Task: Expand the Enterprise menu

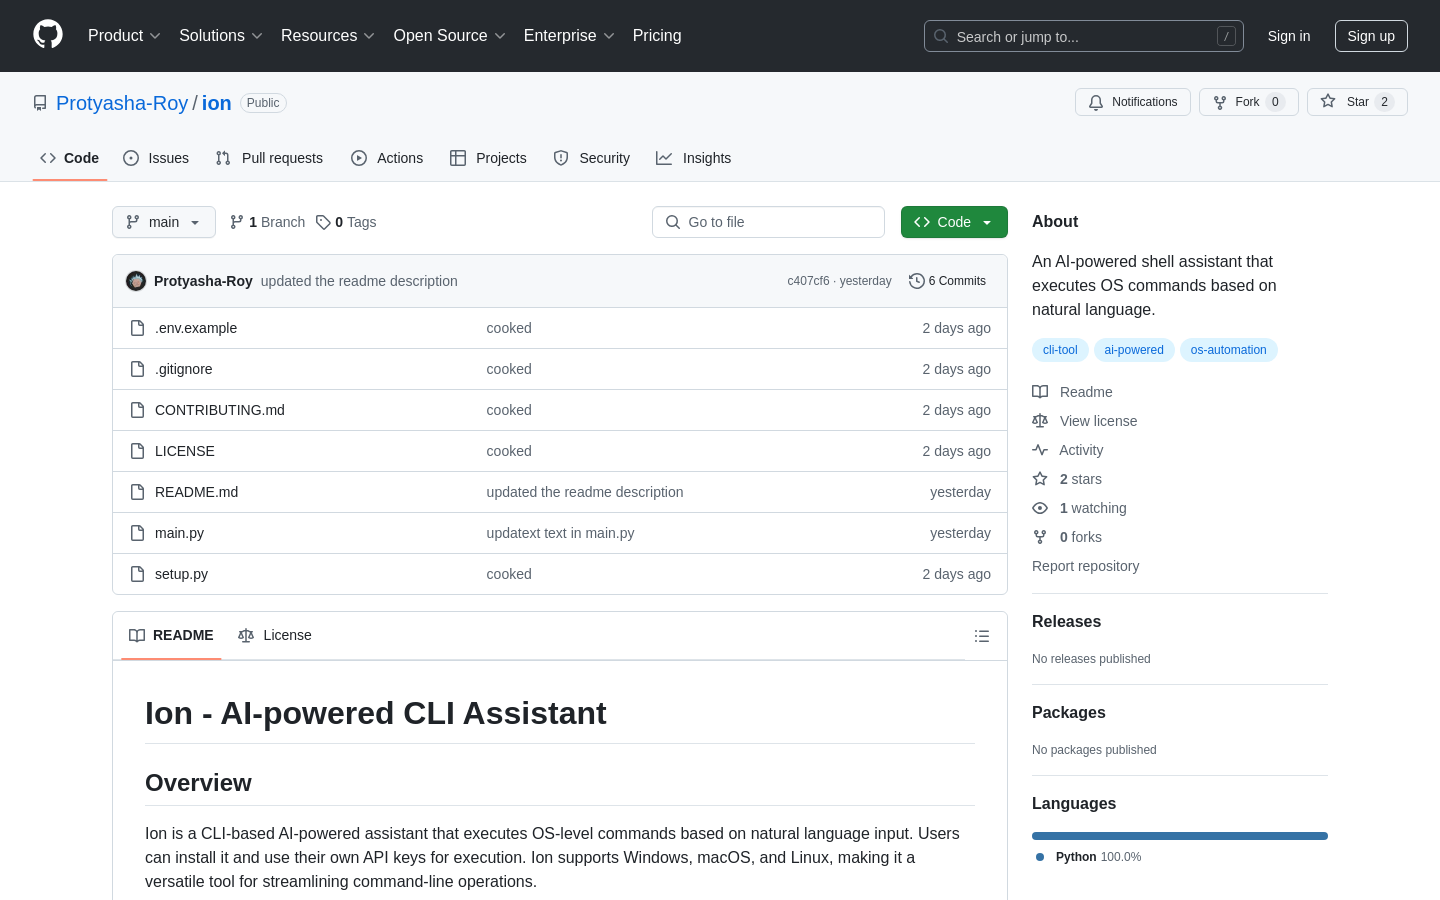Action: click(569, 36)
